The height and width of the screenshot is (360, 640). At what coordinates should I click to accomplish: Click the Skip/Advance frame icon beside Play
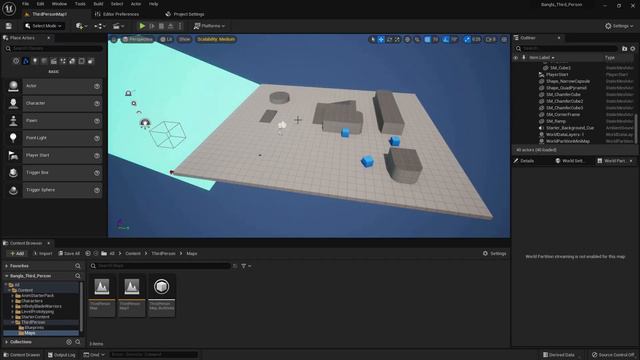tap(152, 26)
